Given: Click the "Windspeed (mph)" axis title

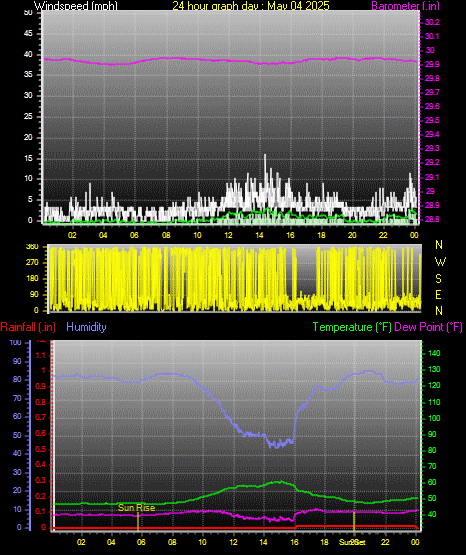Looking at the screenshot, I should pyautogui.click(x=76, y=6).
